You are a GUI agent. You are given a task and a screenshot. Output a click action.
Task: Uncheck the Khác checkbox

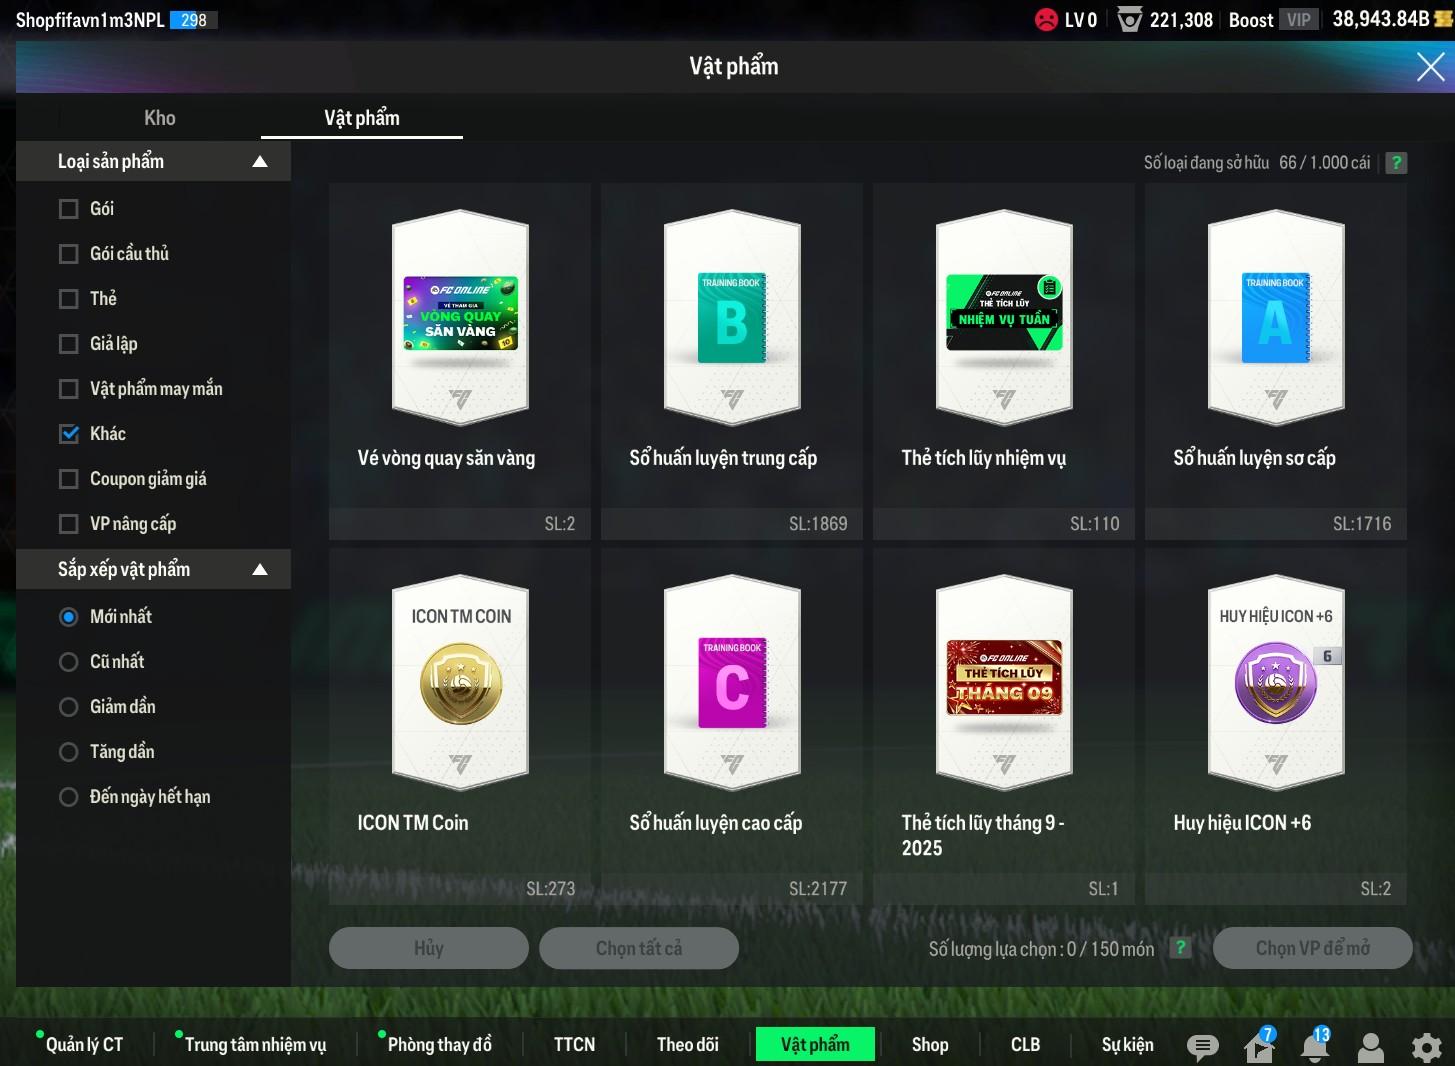tap(69, 434)
